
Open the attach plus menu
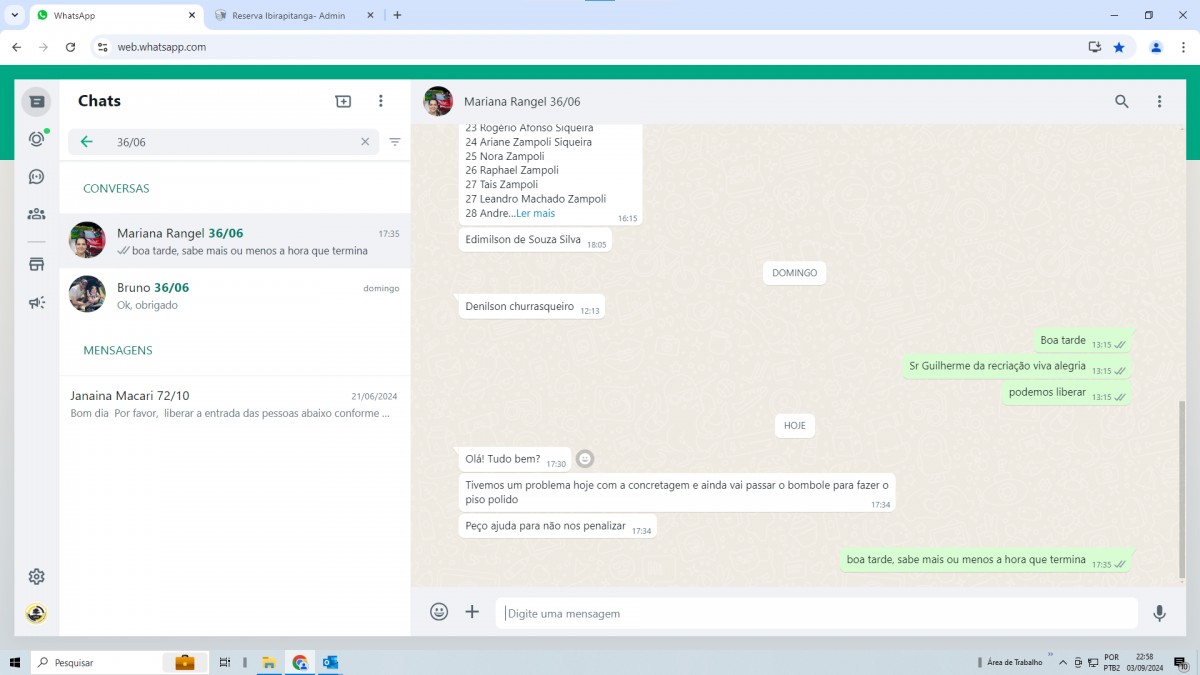click(472, 612)
